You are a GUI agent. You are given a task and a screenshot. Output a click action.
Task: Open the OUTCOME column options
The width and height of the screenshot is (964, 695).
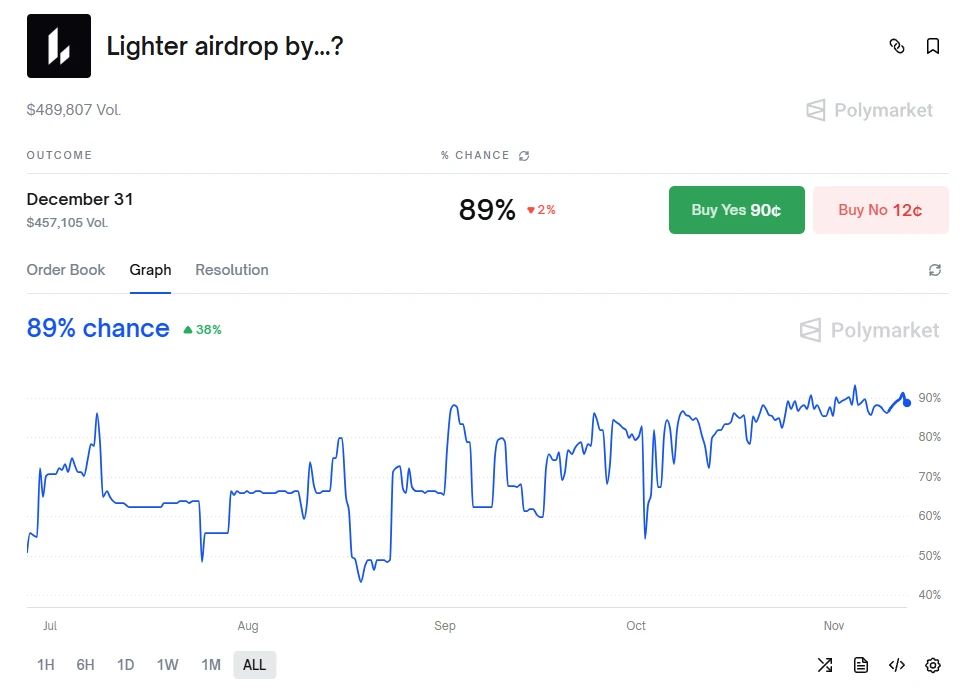[59, 155]
